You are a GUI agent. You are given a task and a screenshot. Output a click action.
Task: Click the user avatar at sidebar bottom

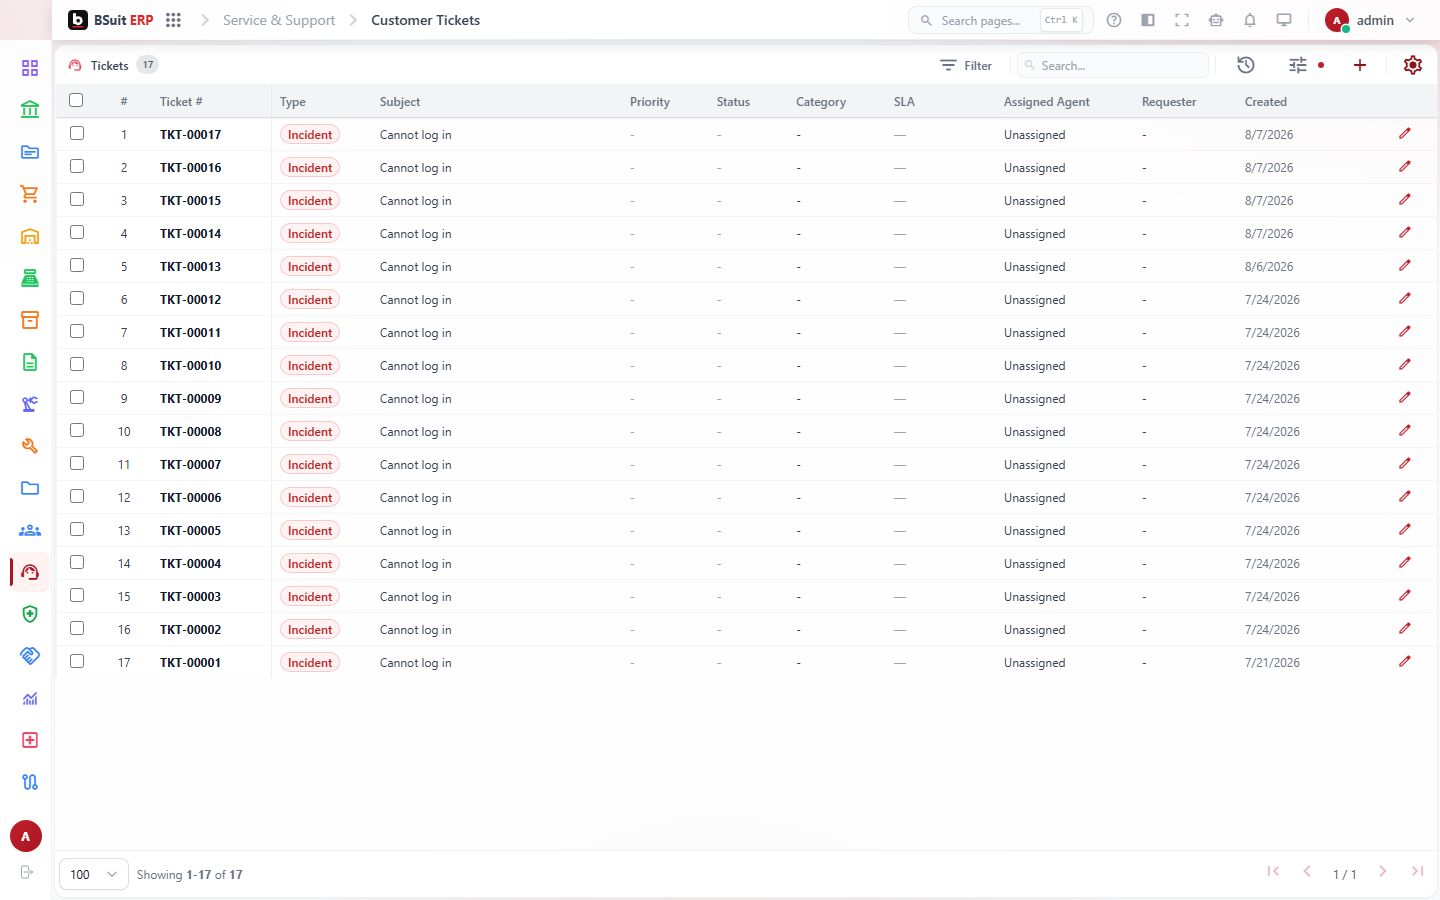[26, 836]
